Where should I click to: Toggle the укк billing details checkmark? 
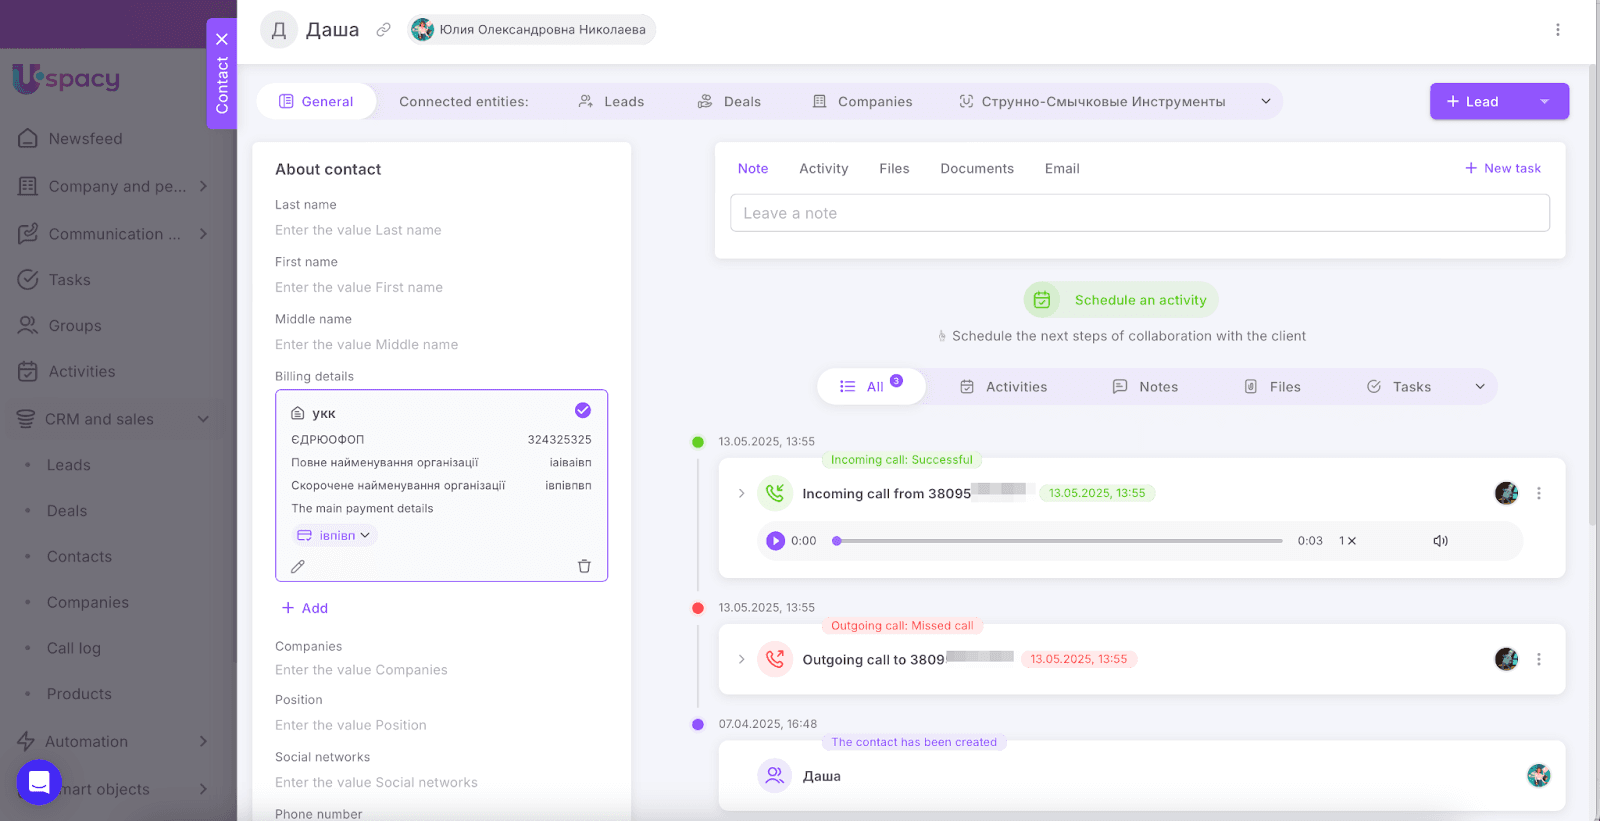tap(583, 411)
